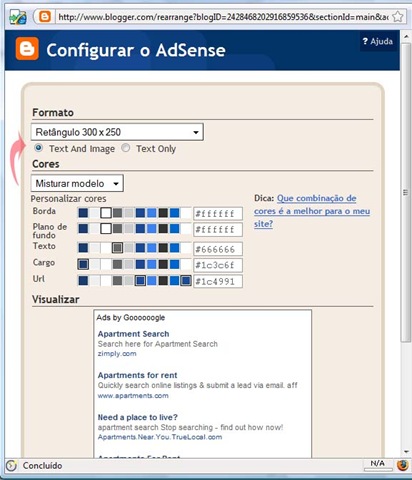Click the Need a place to live? ad title
The height and width of the screenshot is (480, 412).
(x=138, y=417)
